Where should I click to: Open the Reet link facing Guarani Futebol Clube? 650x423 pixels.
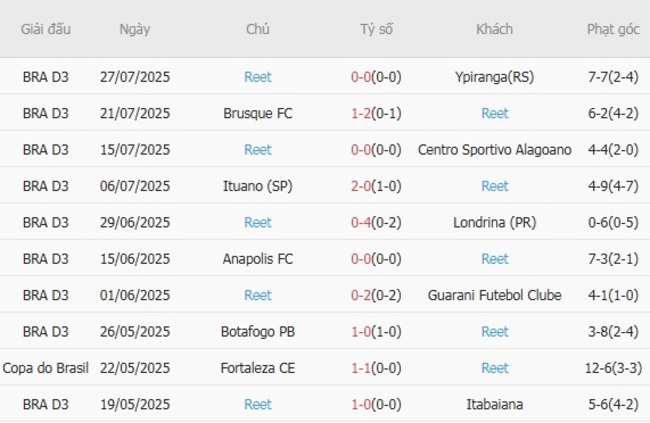[257, 295]
